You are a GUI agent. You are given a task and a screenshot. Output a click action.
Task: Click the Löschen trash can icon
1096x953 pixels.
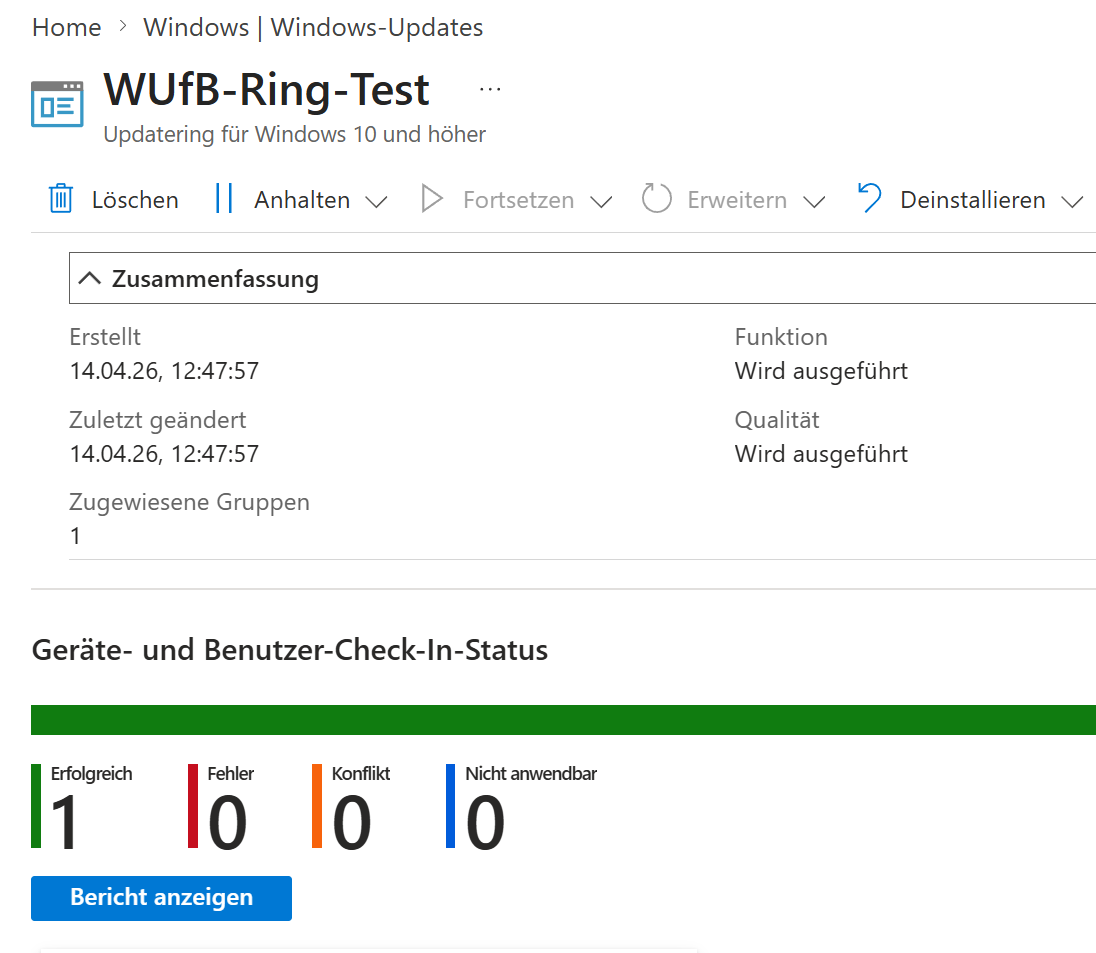pyautogui.click(x=61, y=199)
